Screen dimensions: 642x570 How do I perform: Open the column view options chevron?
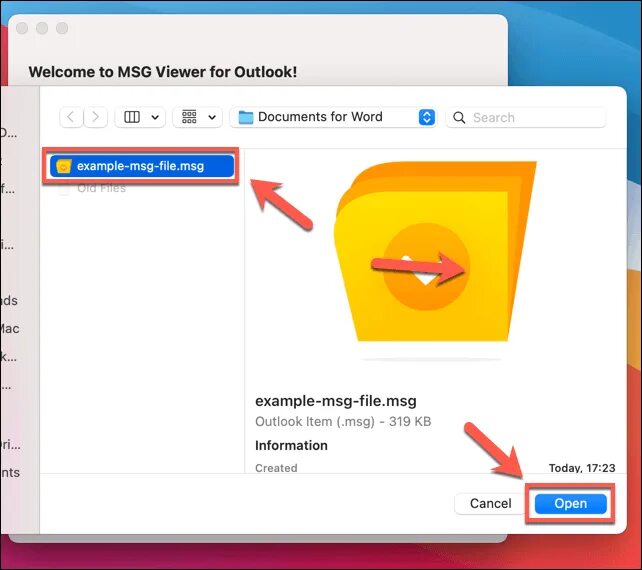[155, 118]
